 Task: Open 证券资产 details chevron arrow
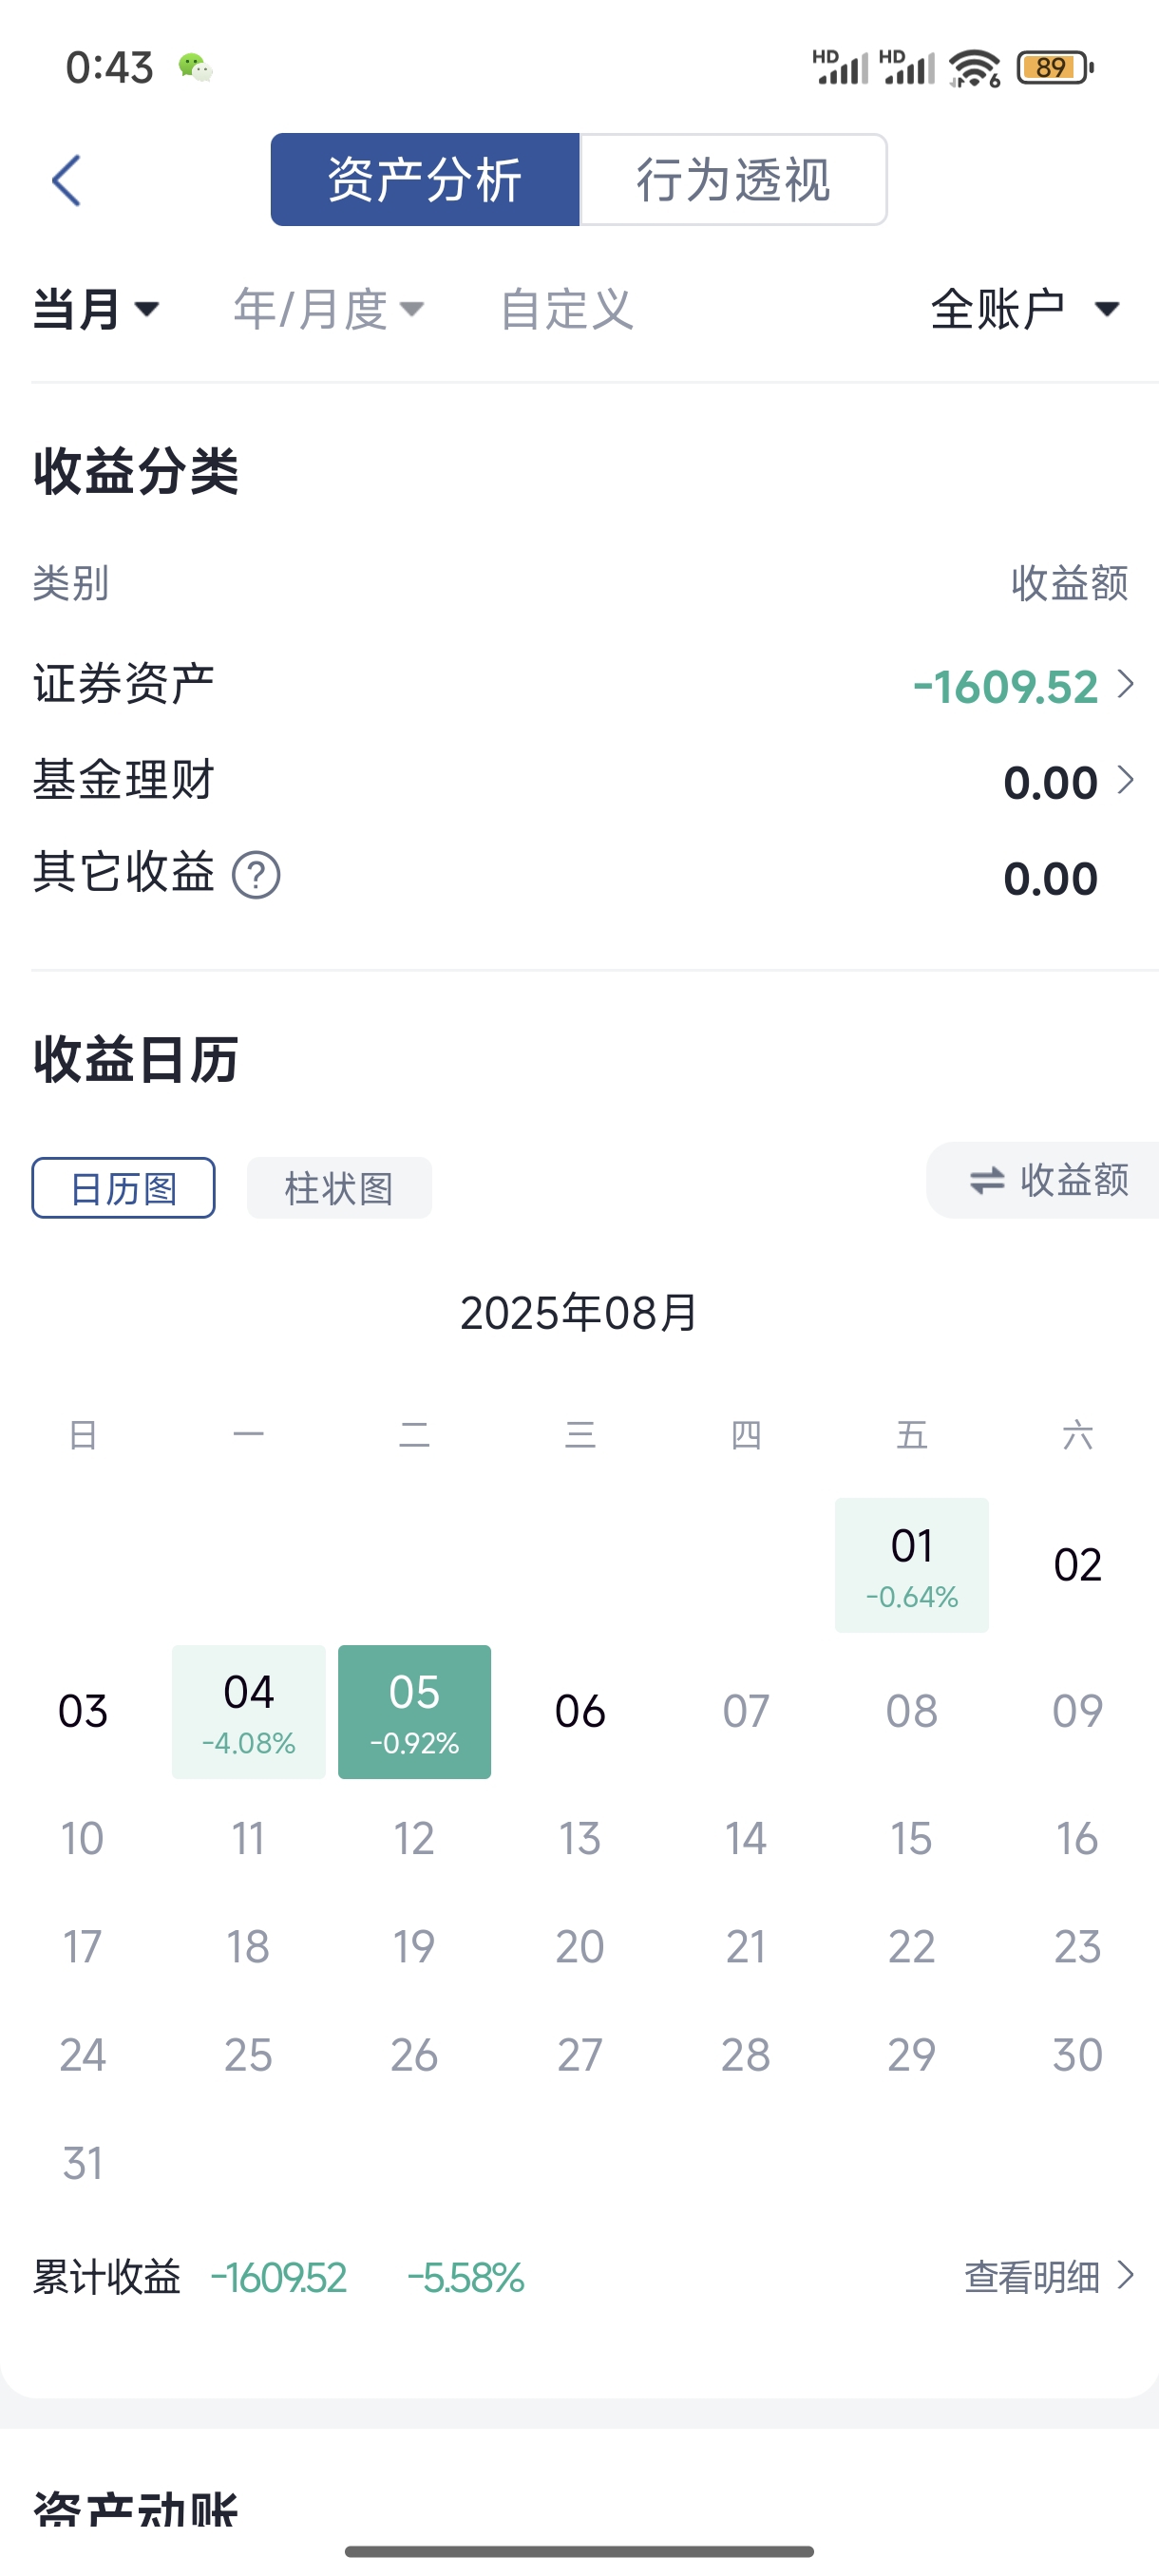[1126, 685]
